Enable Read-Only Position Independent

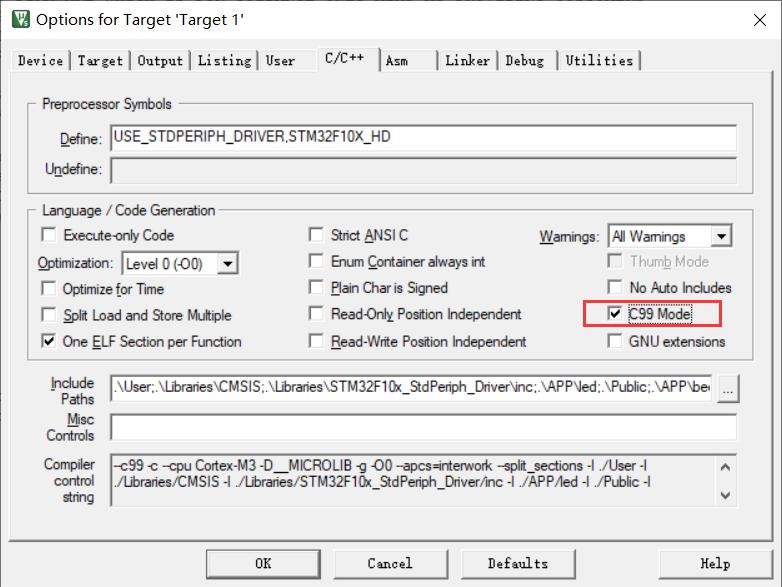316,314
